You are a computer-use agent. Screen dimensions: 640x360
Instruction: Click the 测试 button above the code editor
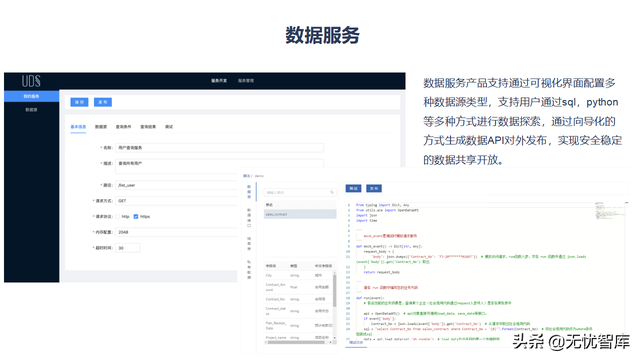pos(353,189)
